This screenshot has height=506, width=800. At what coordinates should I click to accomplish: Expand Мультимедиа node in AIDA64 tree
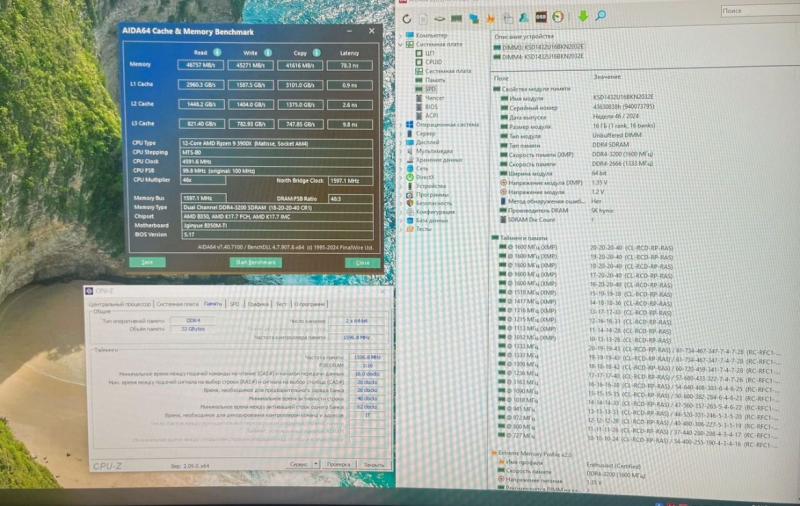(401, 151)
